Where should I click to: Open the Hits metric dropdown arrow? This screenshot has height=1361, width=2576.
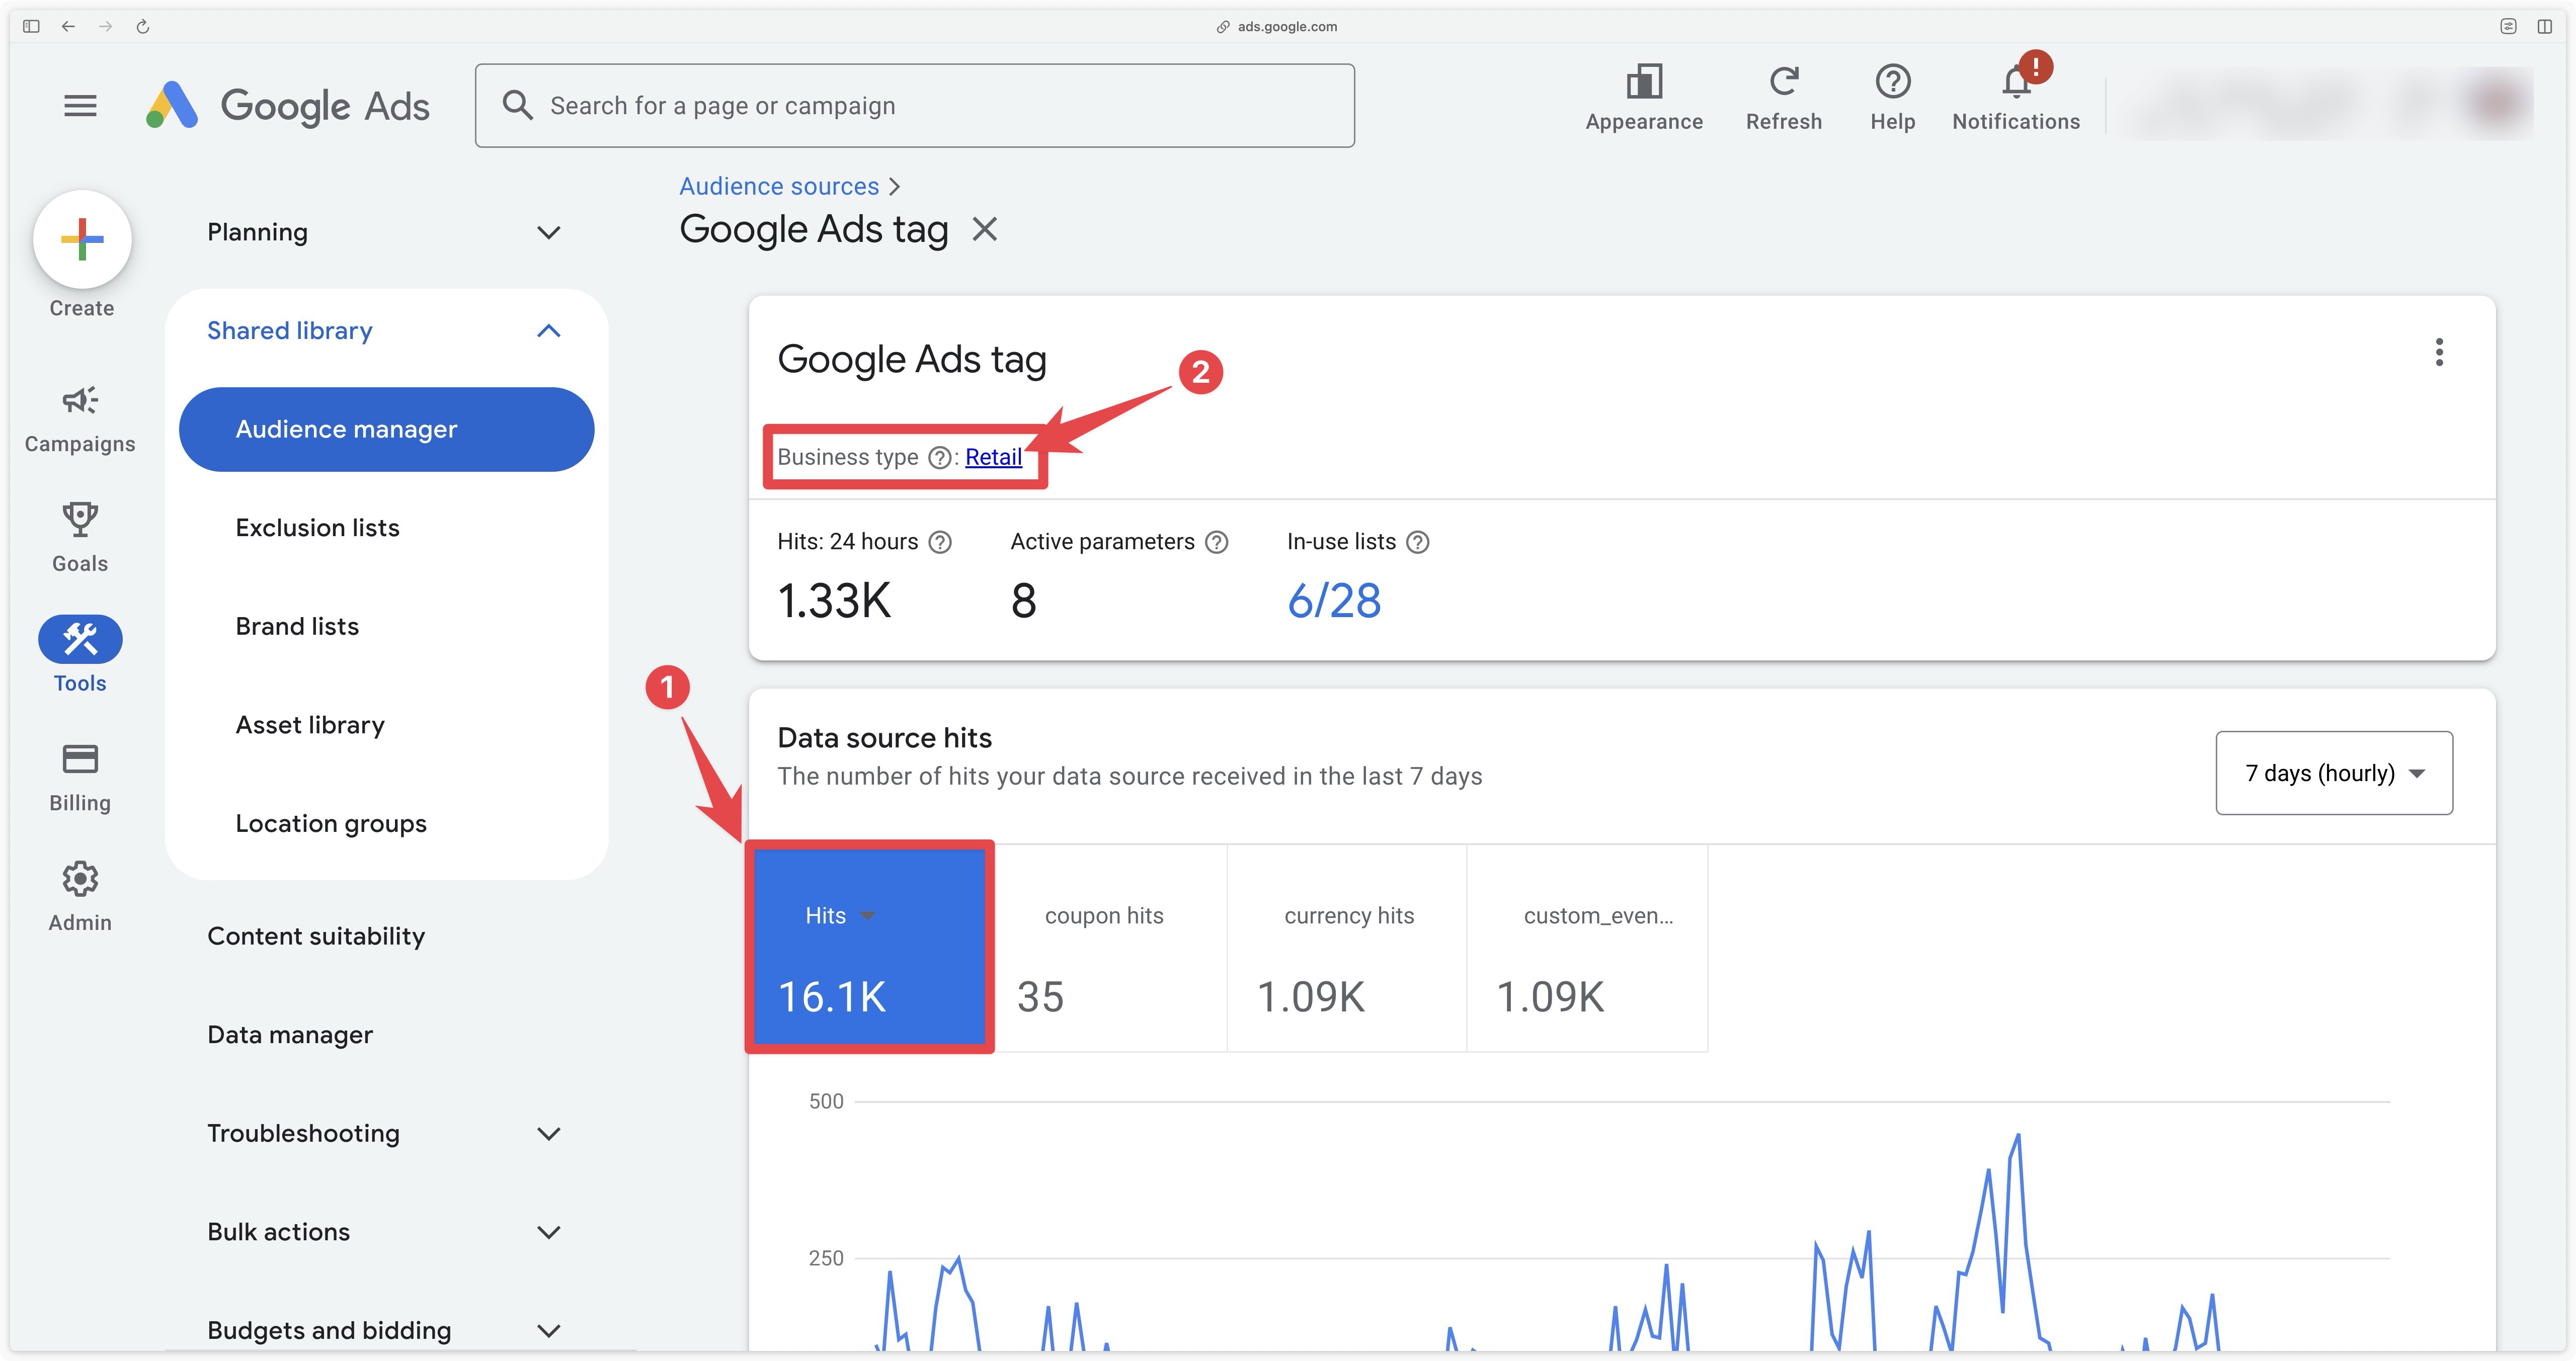867,916
